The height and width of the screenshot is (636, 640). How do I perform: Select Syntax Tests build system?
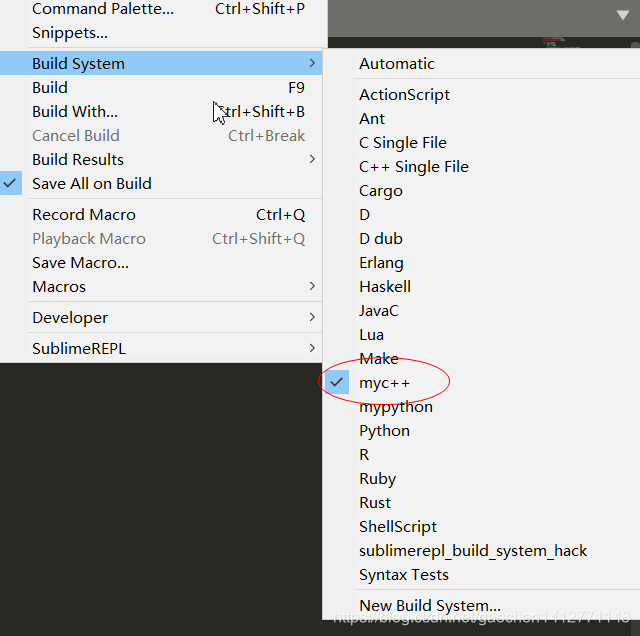481,574
